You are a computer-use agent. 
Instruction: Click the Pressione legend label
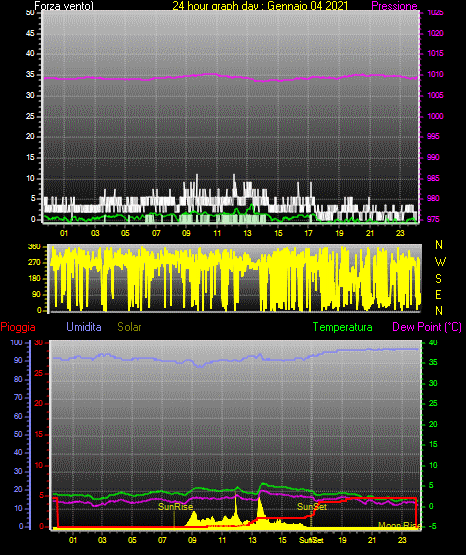point(394,6)
